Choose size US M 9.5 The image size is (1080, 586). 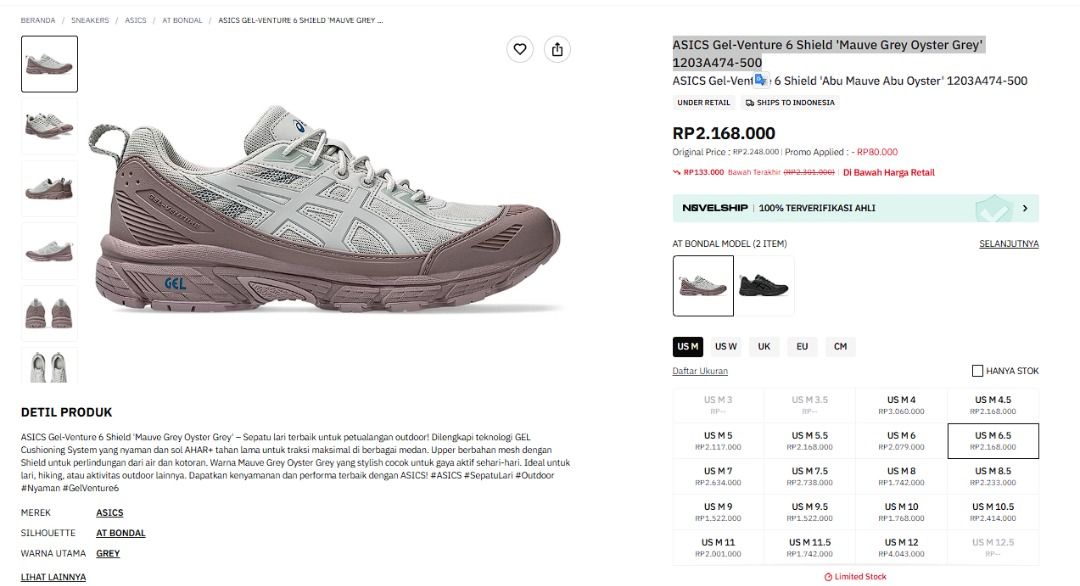point(809,512)
